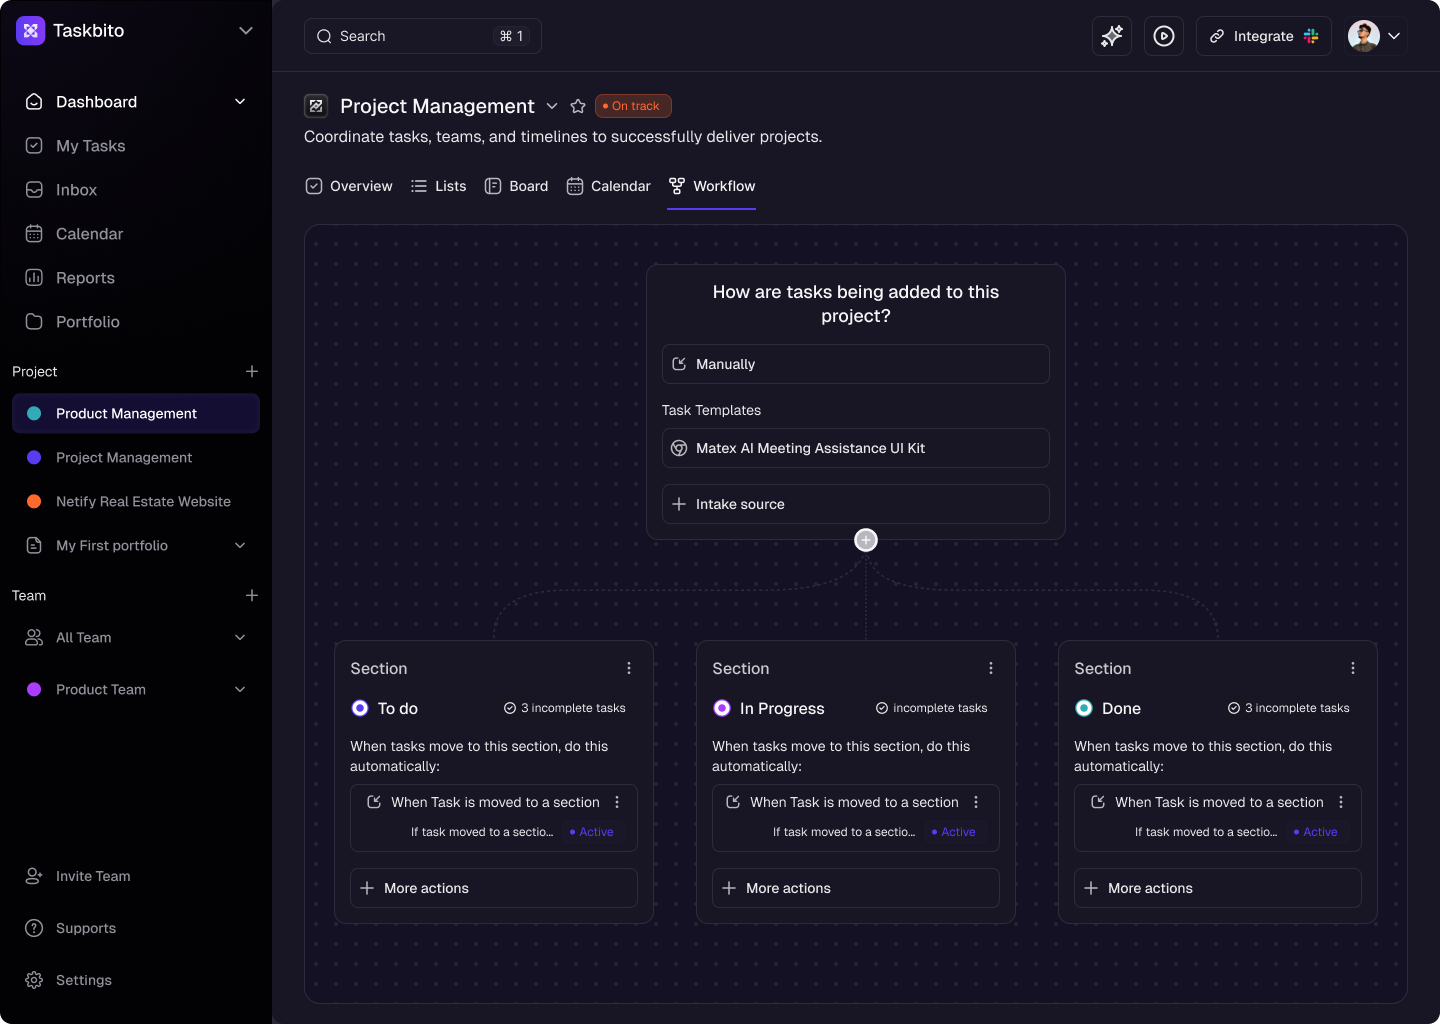Open the user profile dropdown arrow

click(x=1394, y=36)
